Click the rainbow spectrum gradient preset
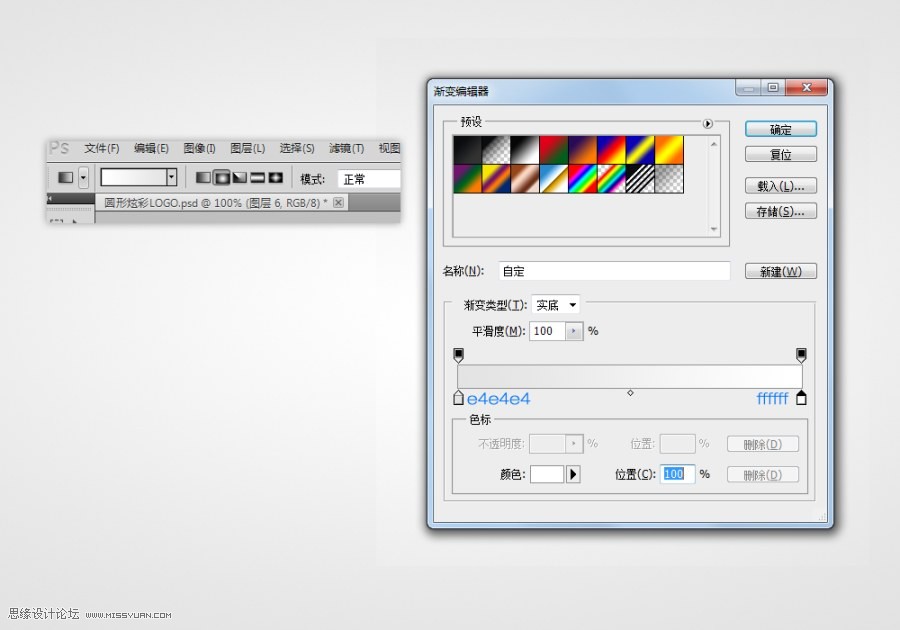Viewport: 900px width, 630px height. click(x=581, y=178)
